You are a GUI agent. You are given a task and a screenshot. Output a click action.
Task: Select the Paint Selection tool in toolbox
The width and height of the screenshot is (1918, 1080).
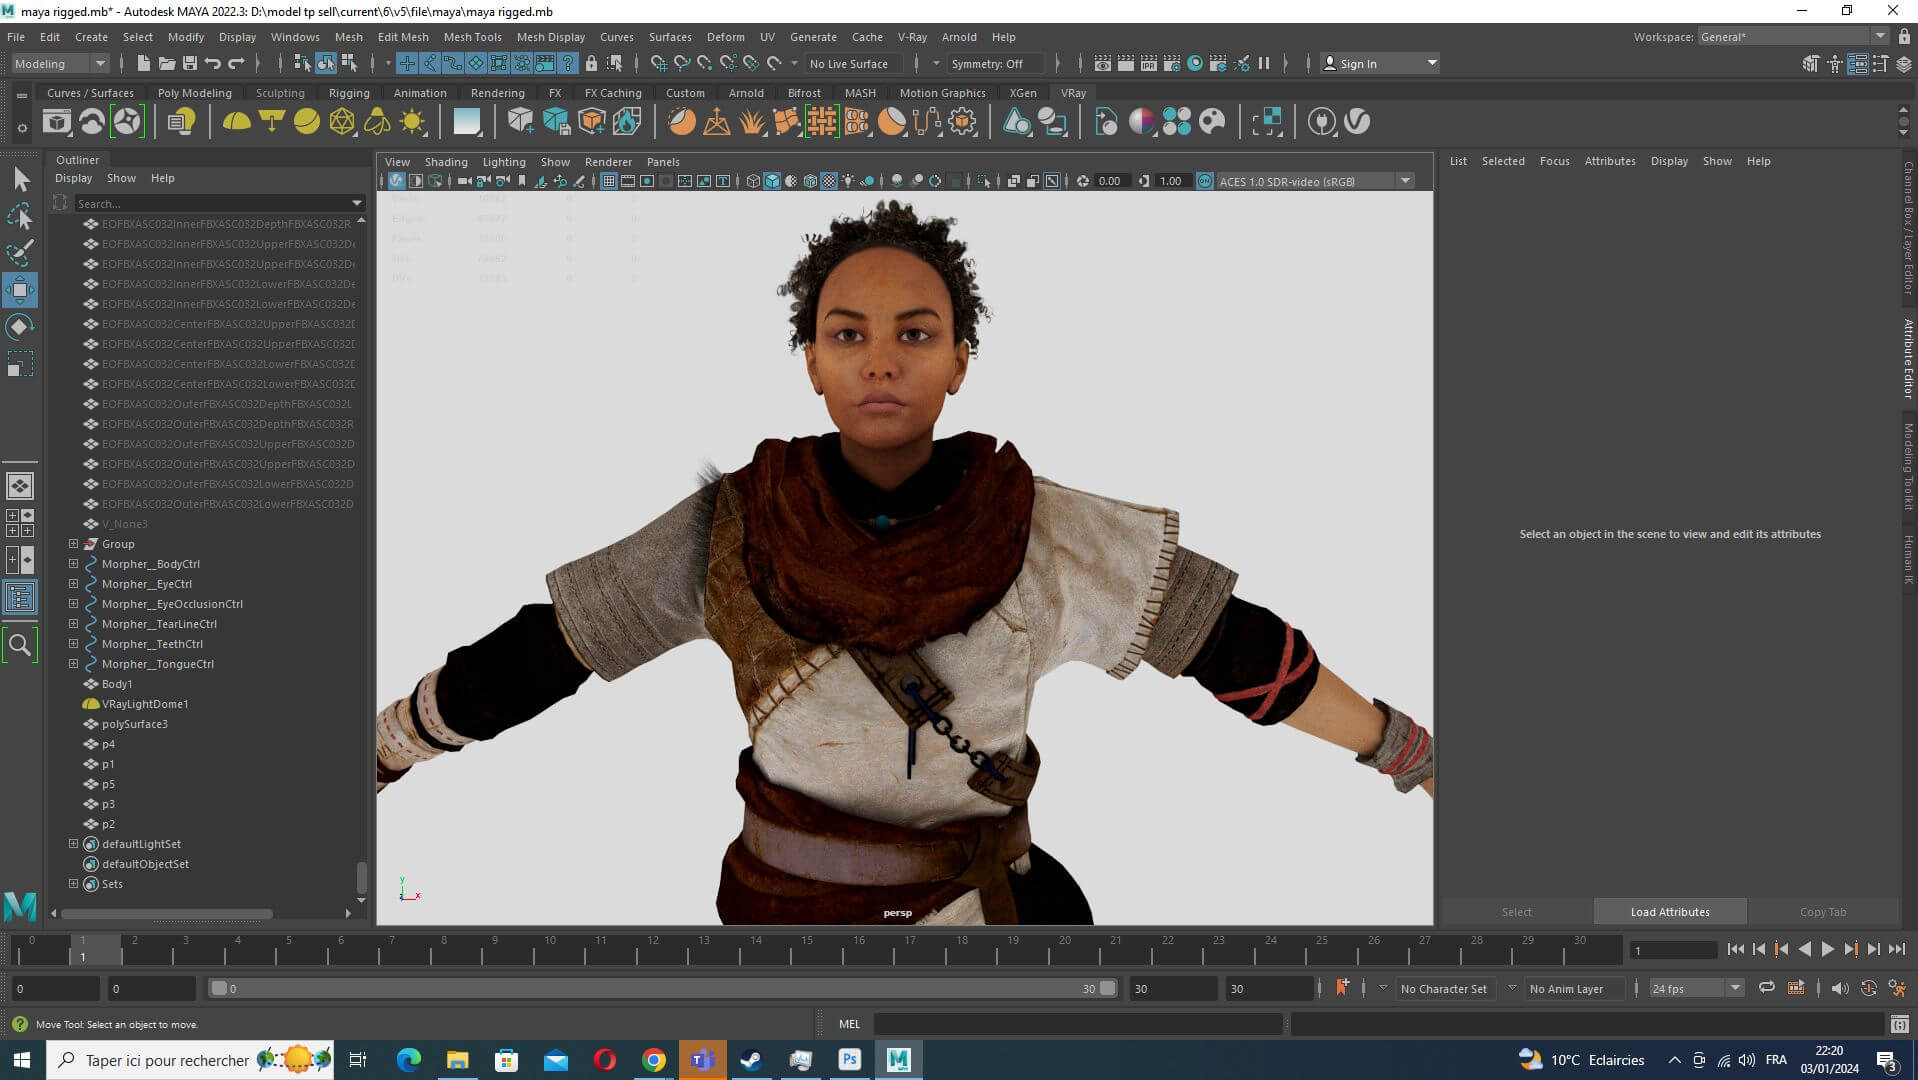click(20, 252)
